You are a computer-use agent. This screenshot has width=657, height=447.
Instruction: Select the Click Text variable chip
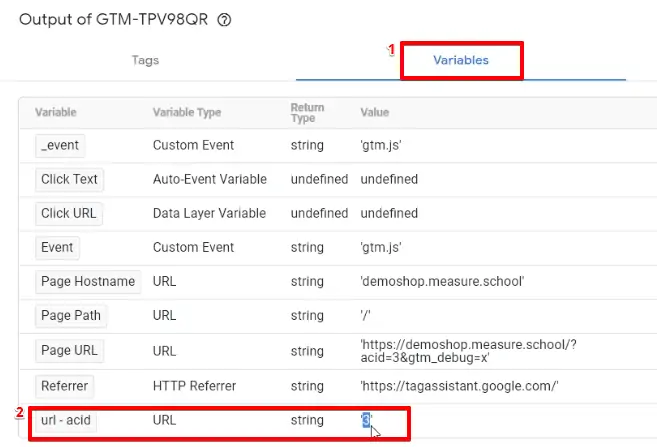tap(69, 179)
